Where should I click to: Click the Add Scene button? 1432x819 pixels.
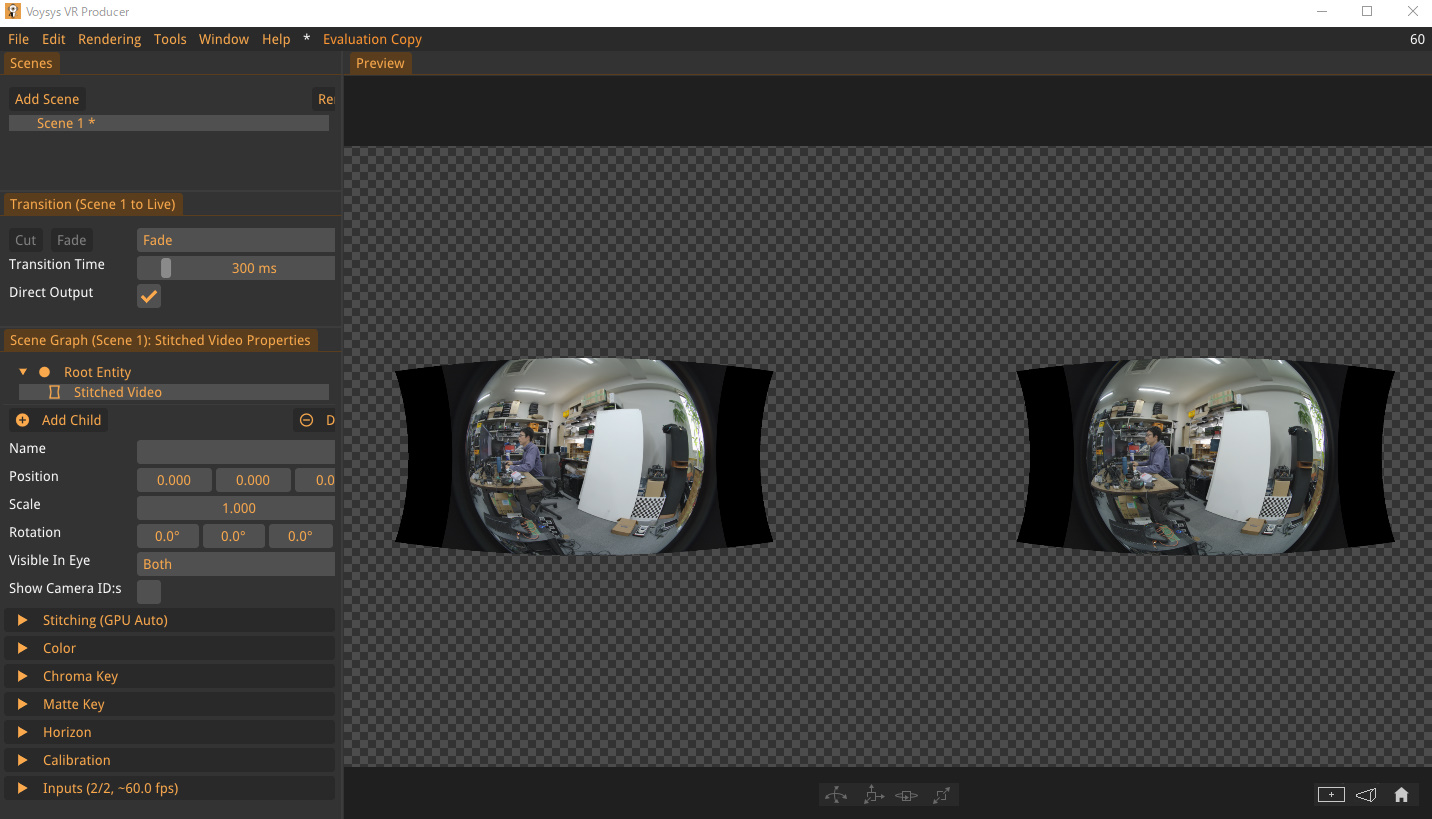point(47,99)
